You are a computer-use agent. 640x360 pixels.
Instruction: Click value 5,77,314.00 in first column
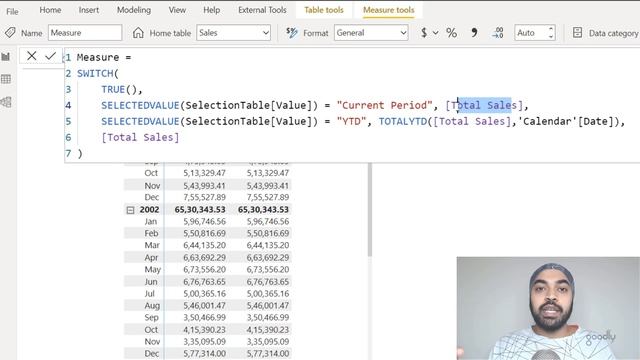tap(204, 353)
